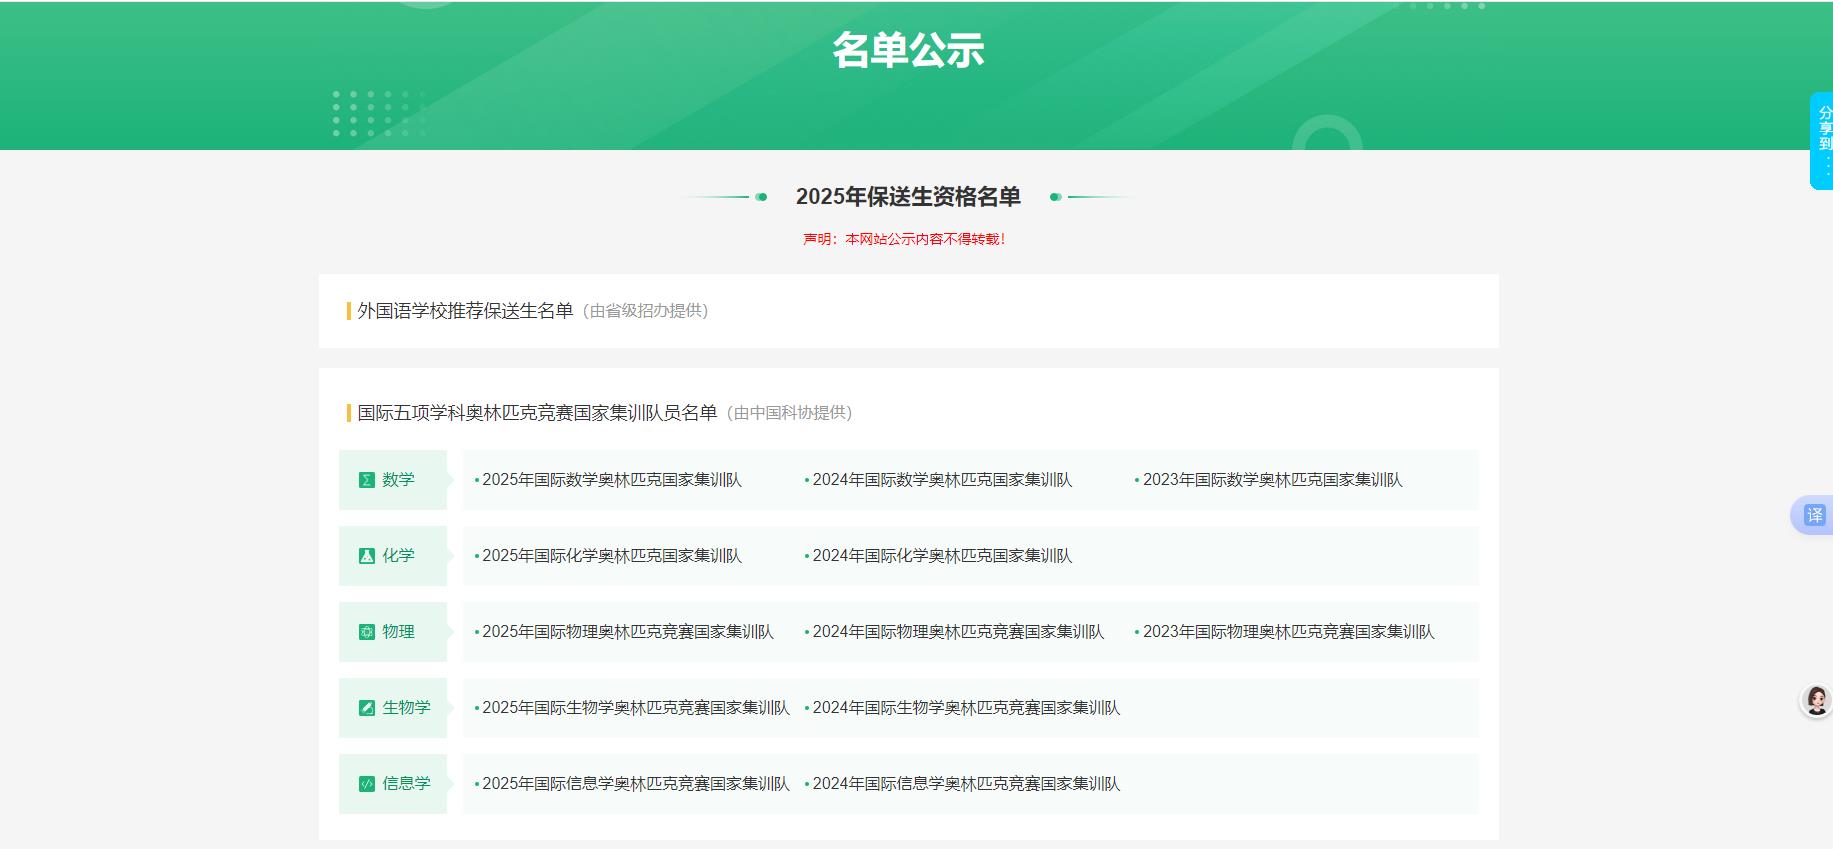1833x849 pixels.
Task: Click the 外国语学校推荐保送生名单 section header
Action: 465,311
